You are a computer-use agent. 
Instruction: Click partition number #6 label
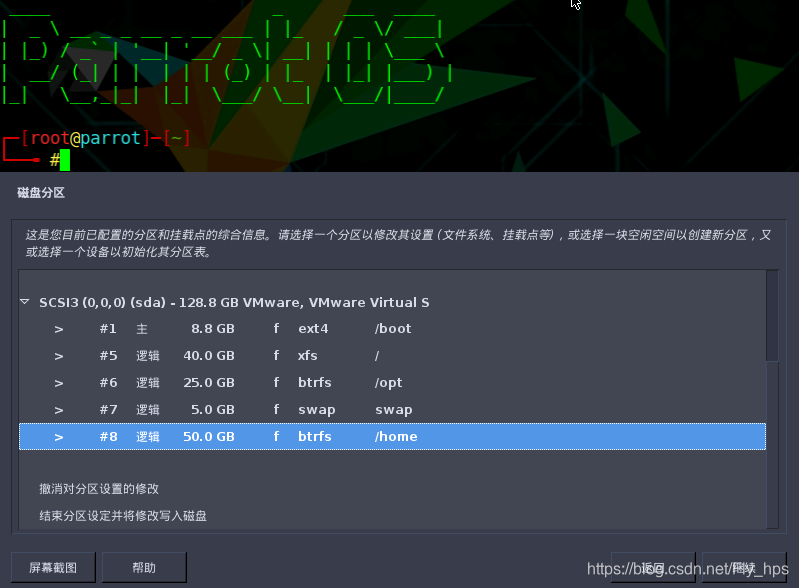108,383
